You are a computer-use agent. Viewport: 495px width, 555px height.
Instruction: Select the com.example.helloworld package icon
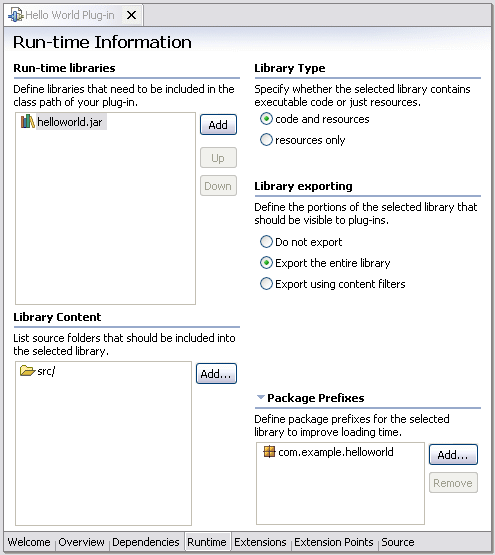click(269, 452)
